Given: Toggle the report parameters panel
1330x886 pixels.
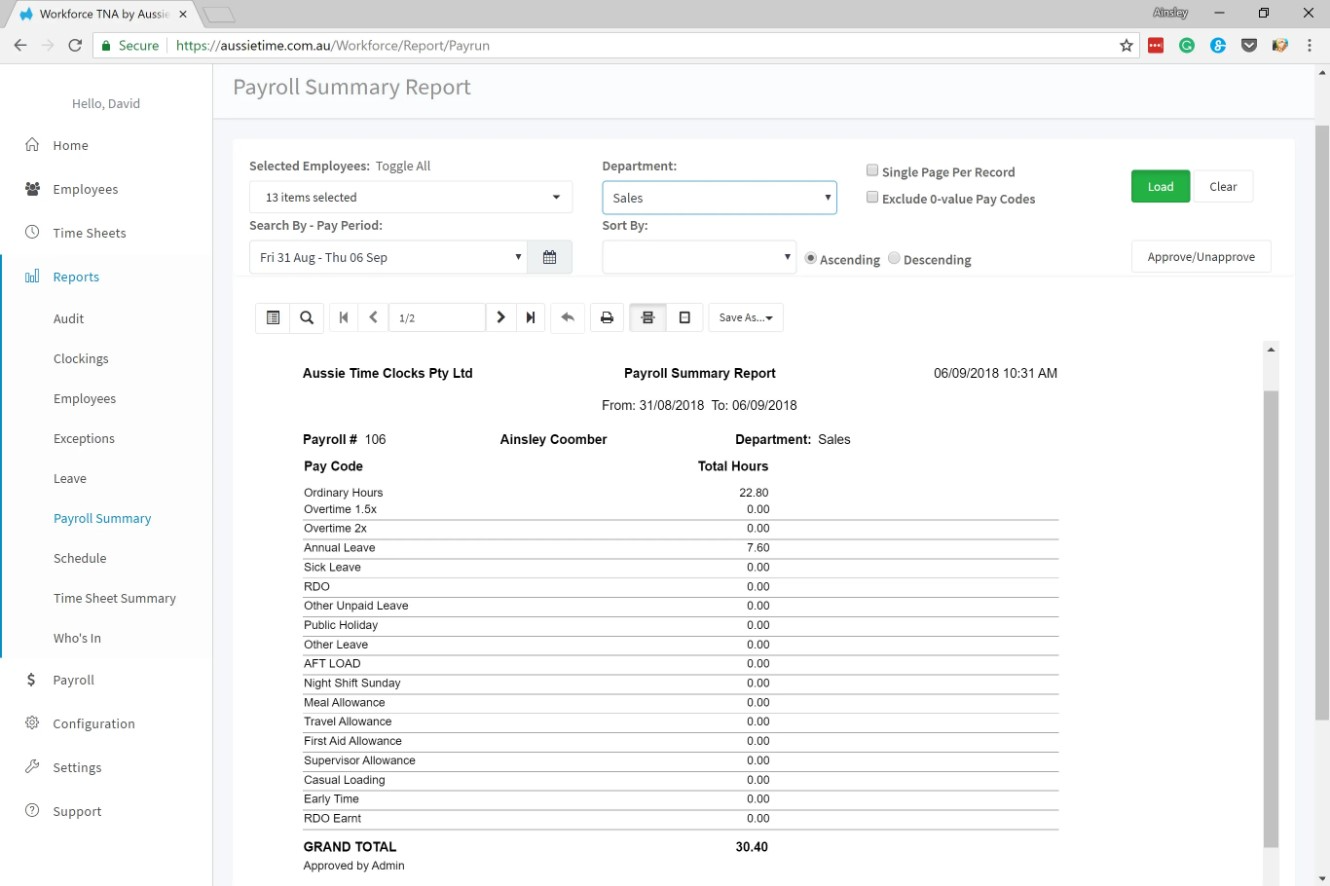Looking at the screenshot, I should 272,317.
